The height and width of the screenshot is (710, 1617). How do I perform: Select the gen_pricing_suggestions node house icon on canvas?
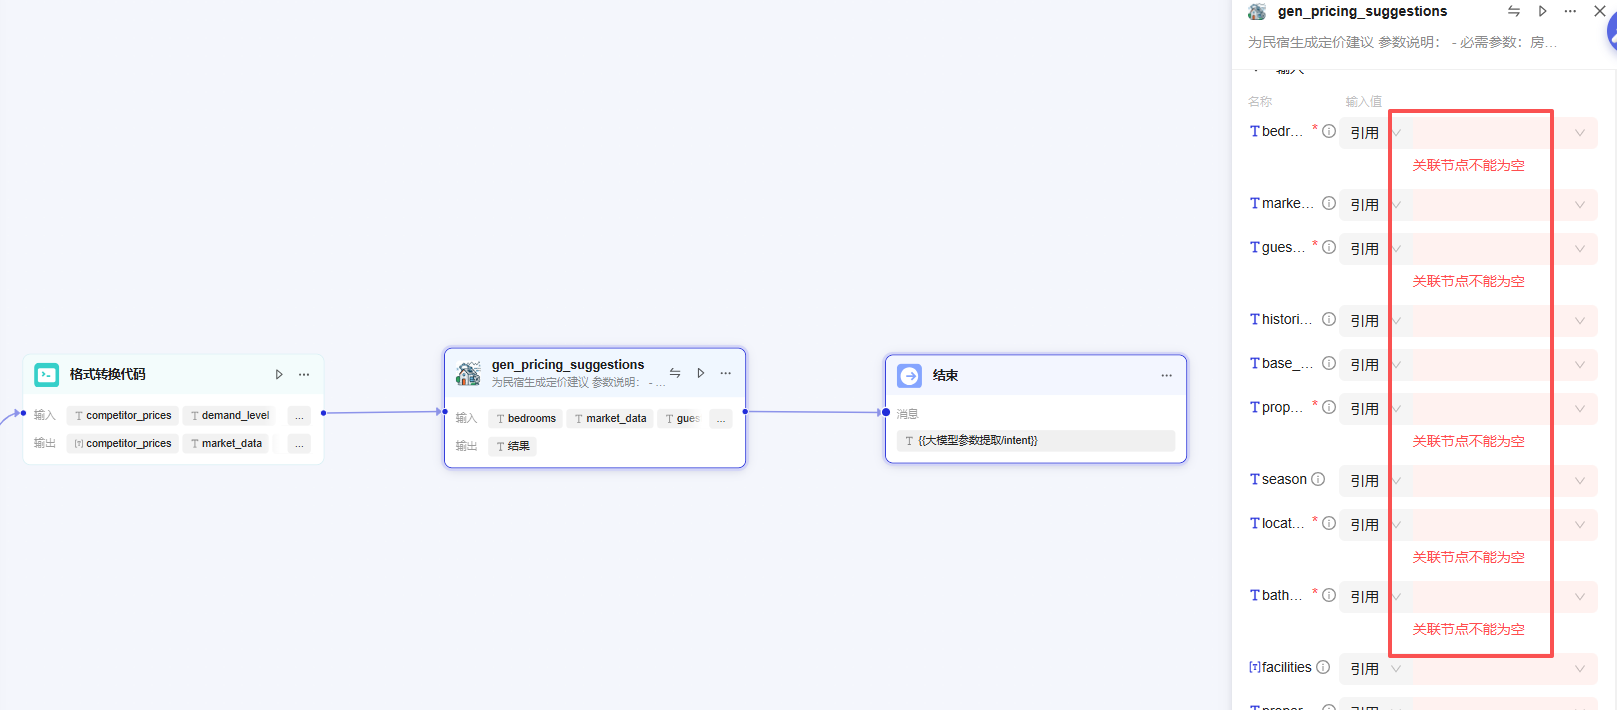[x=468, y=374]
